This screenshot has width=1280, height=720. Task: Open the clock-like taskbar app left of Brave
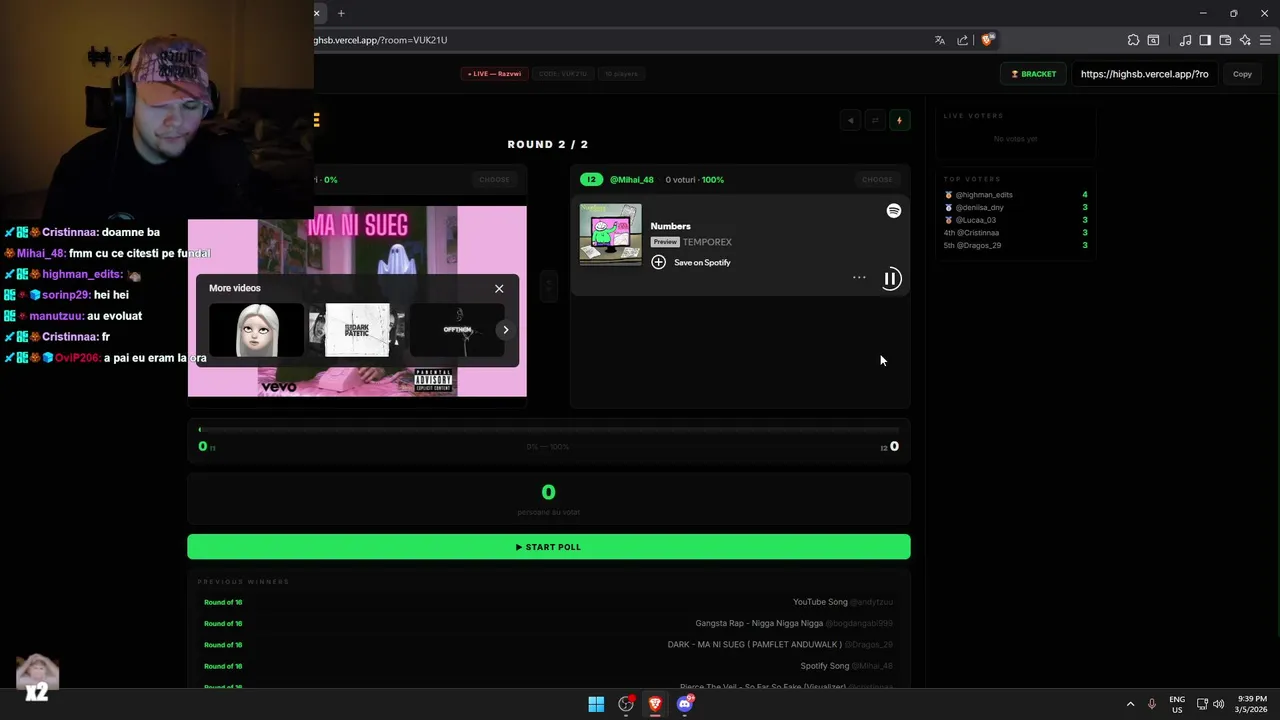[x=626, y=704]
